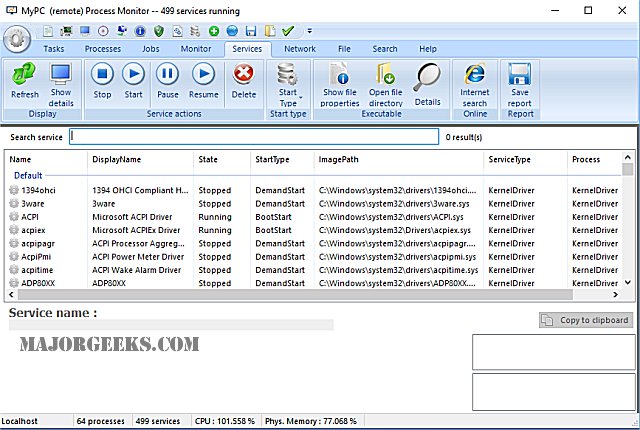Image resolution: width=640 pixels, height=430 pixels.
Task: Click Show details monitor icon
Action: (x=61, y=85)
